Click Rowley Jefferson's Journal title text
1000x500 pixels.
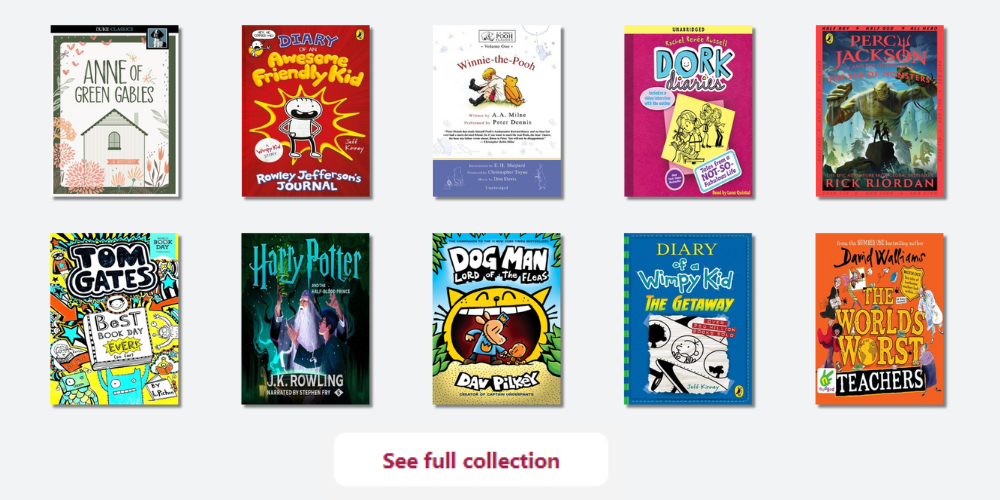coord(306,181)
